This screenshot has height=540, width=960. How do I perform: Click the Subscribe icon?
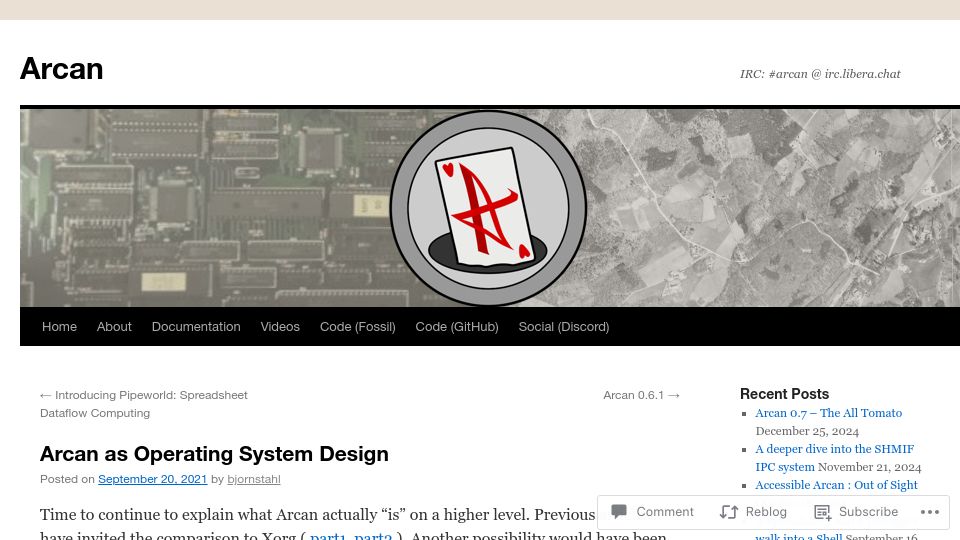(822, 512)
